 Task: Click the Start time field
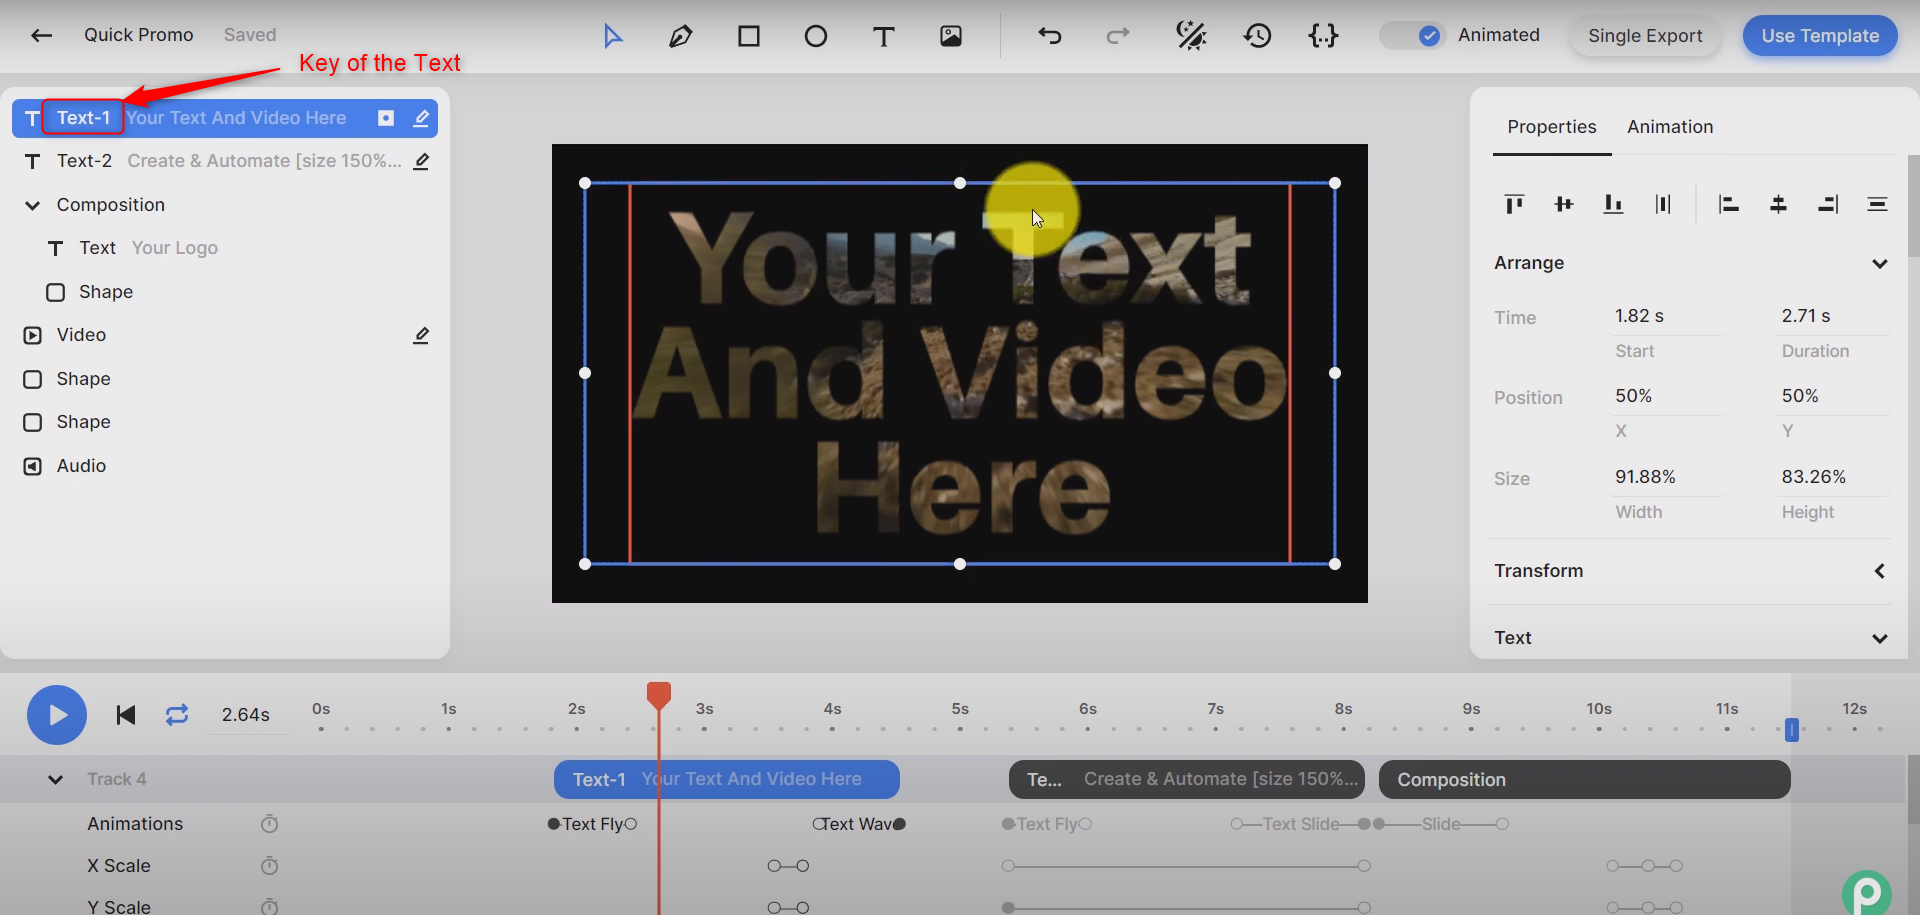point(1666,316)
